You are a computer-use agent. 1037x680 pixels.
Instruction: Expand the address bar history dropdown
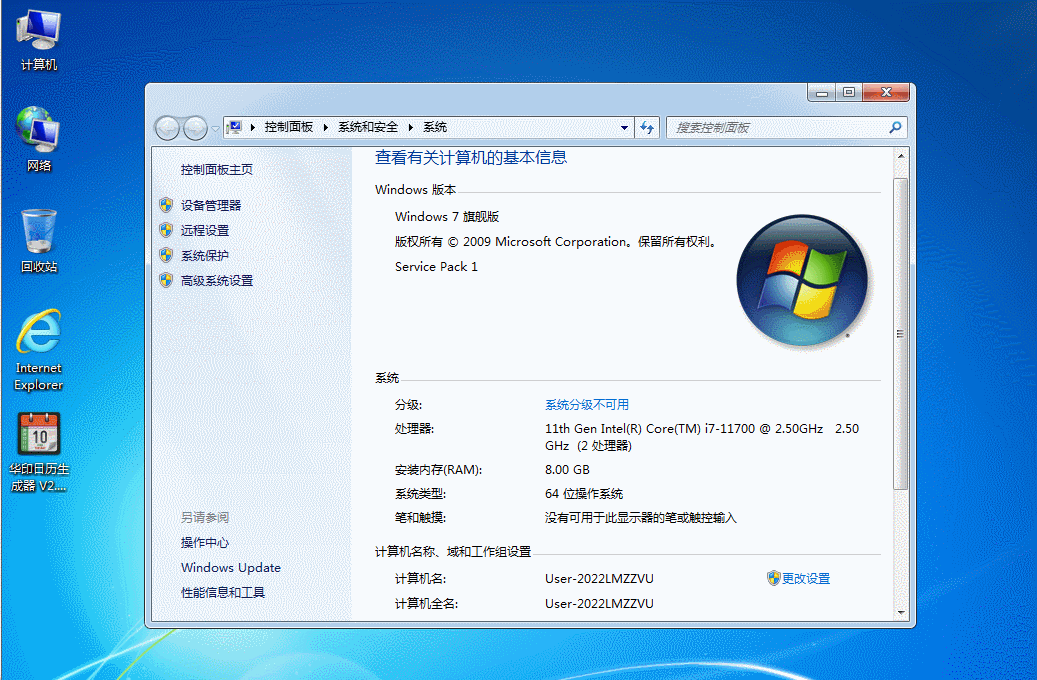[625, 128]
